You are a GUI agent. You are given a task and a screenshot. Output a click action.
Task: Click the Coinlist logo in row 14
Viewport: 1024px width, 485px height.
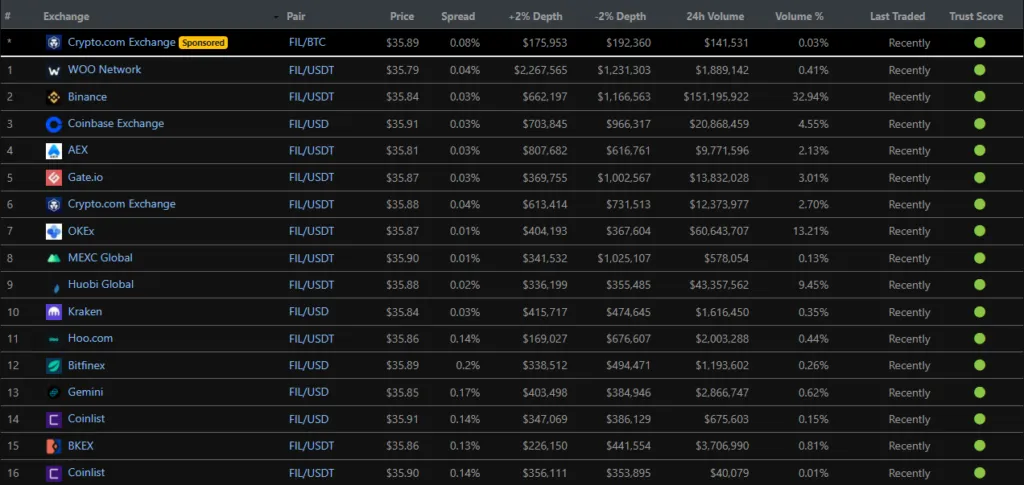point(54,419)
